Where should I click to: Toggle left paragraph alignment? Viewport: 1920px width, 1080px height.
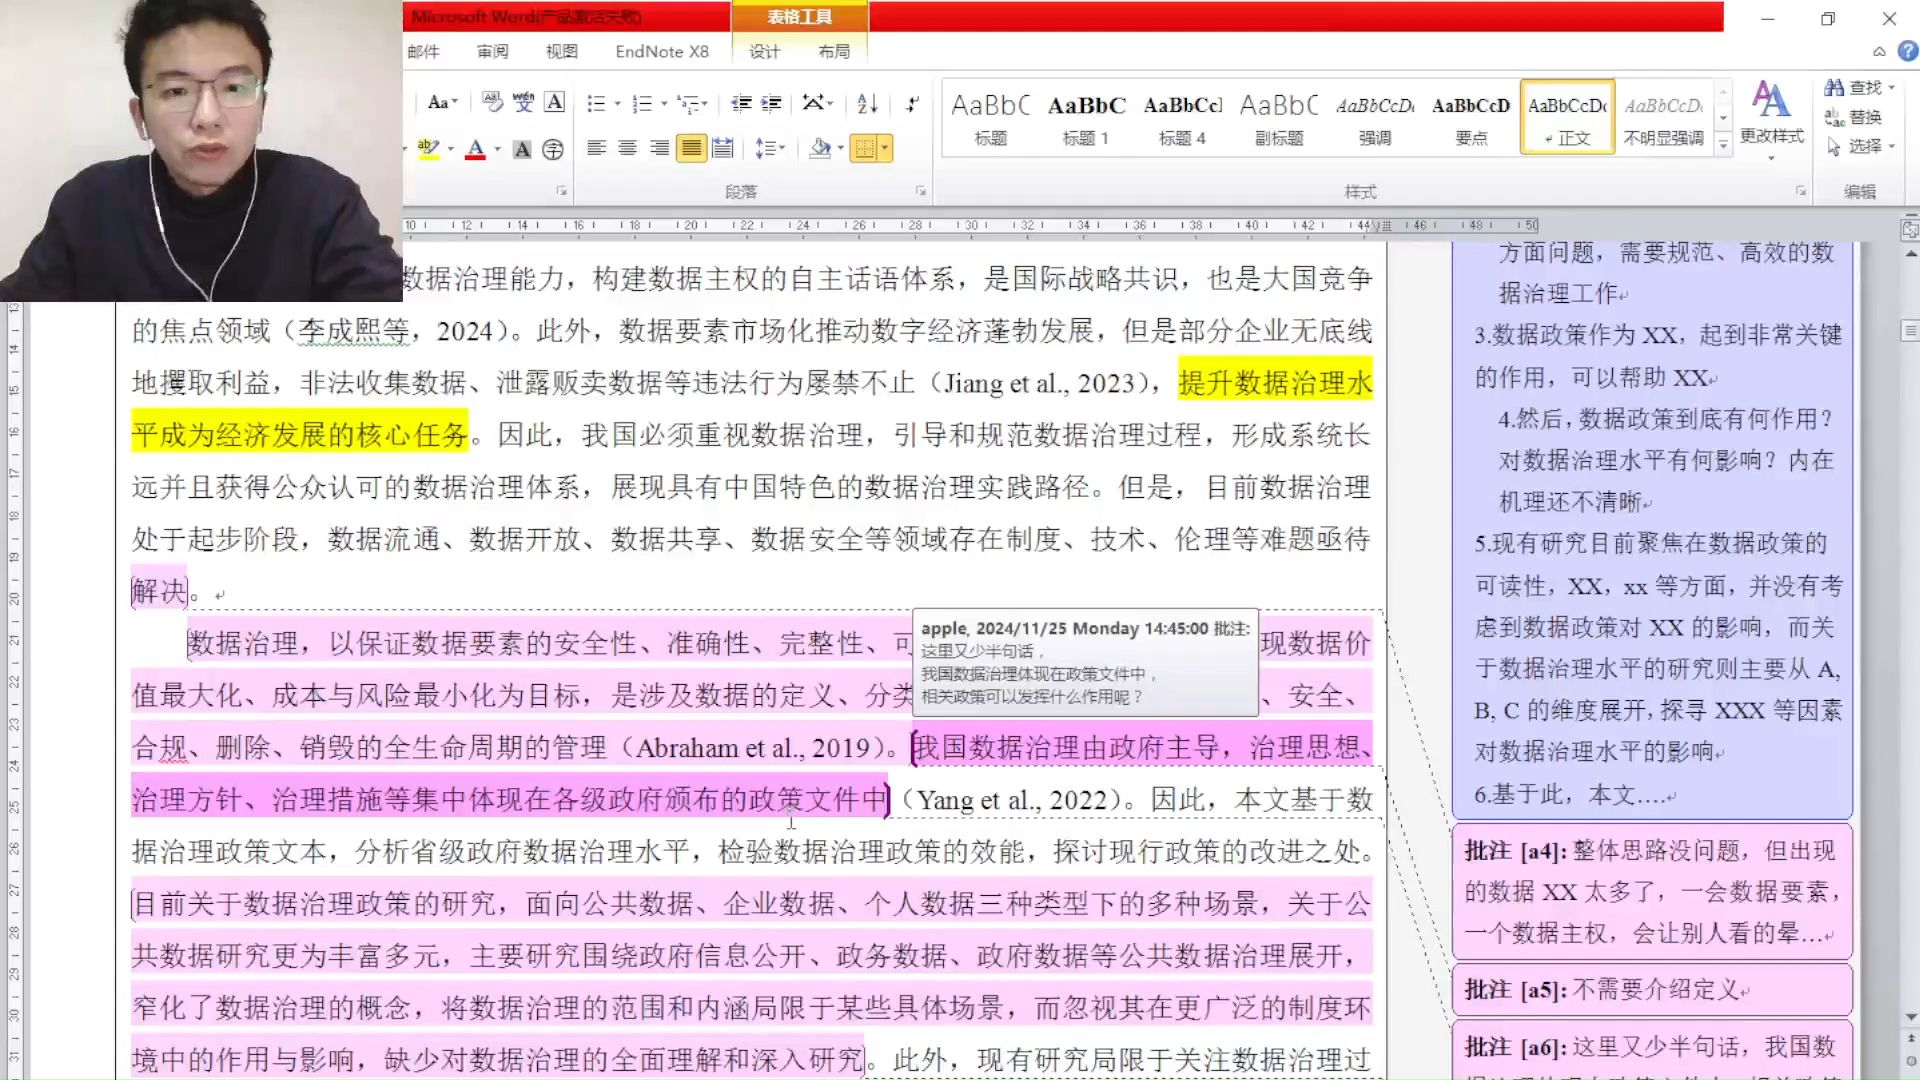point(598,148)
